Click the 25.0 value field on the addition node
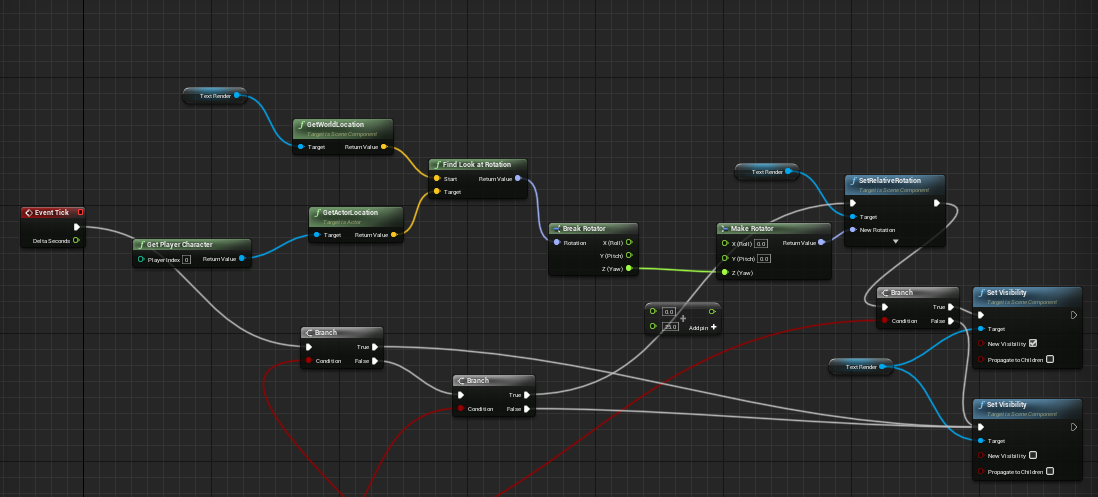The height and width of the screenshot is (497, 1098). 670,327
